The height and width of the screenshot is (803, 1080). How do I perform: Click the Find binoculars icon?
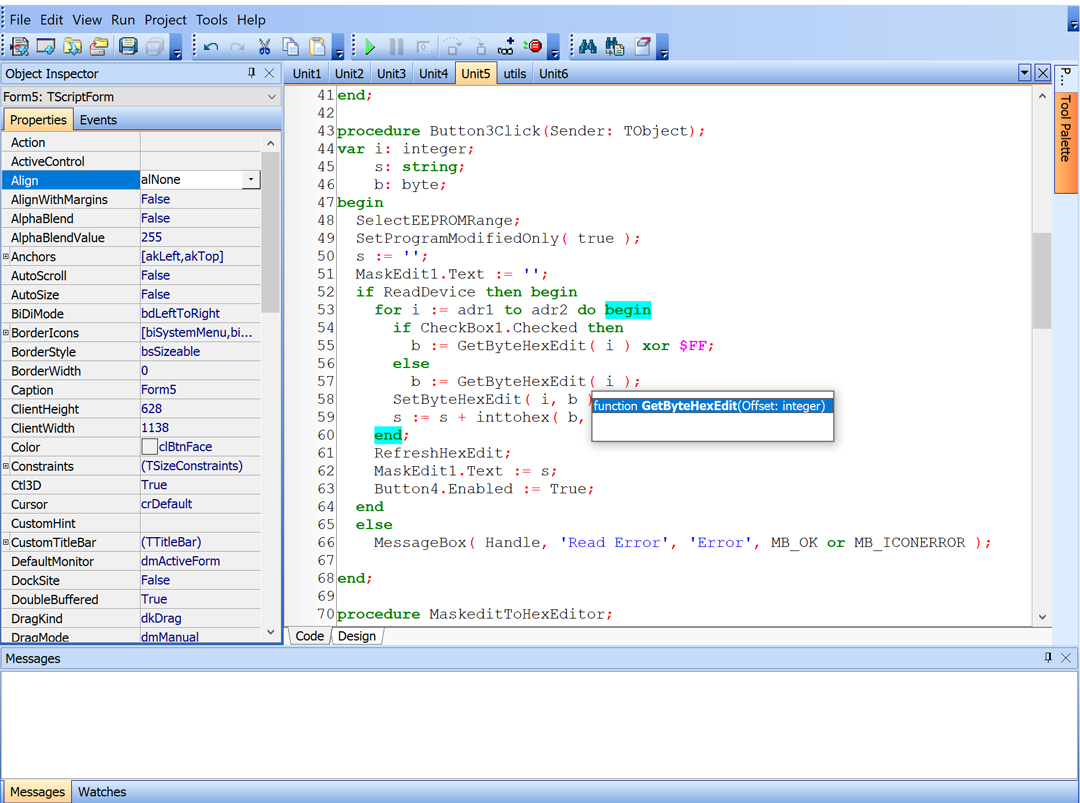tap(588, 46)
